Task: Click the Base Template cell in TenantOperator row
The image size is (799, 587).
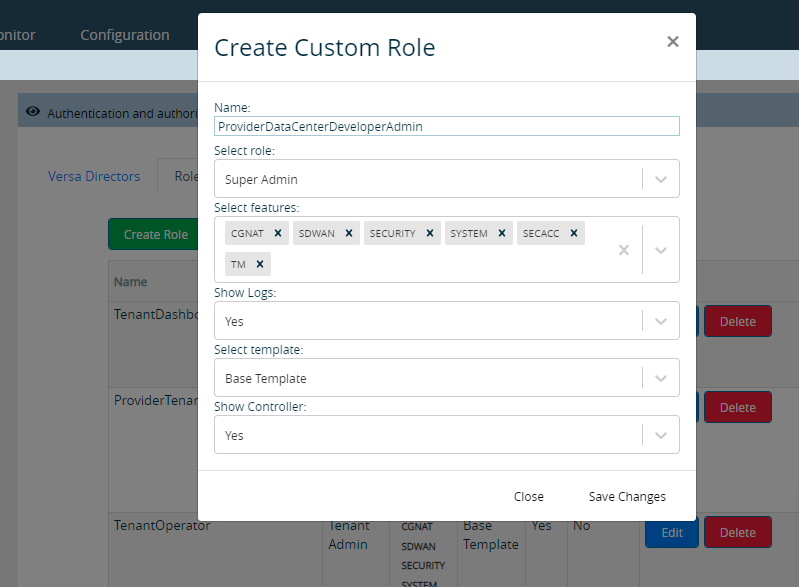Action: click(491, 535)
